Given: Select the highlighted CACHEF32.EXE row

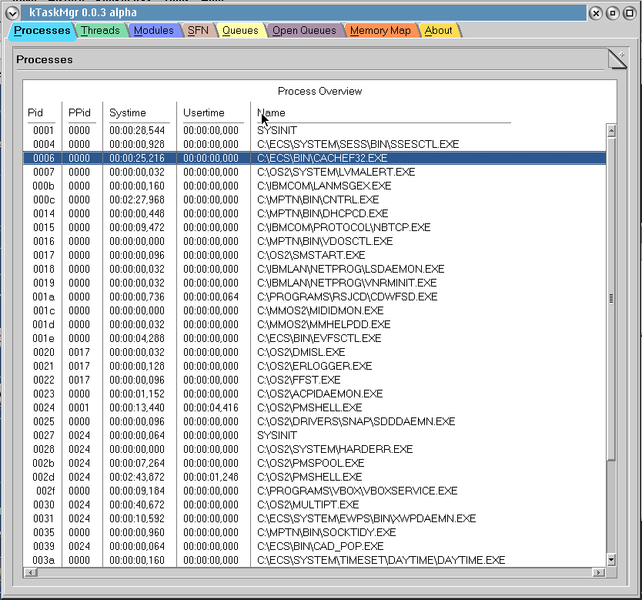Looking at the screenshot, I should pyautogui.click(x=314, y=158).
